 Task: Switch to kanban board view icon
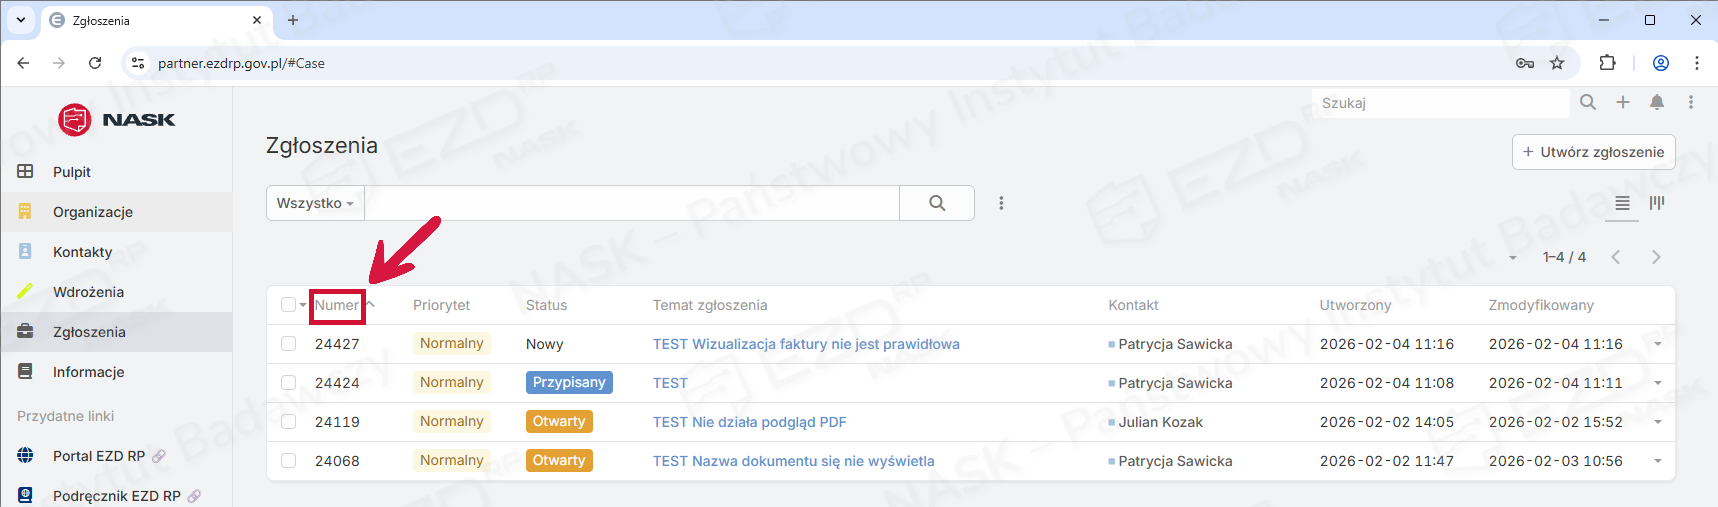click(x=1657, y=203)
